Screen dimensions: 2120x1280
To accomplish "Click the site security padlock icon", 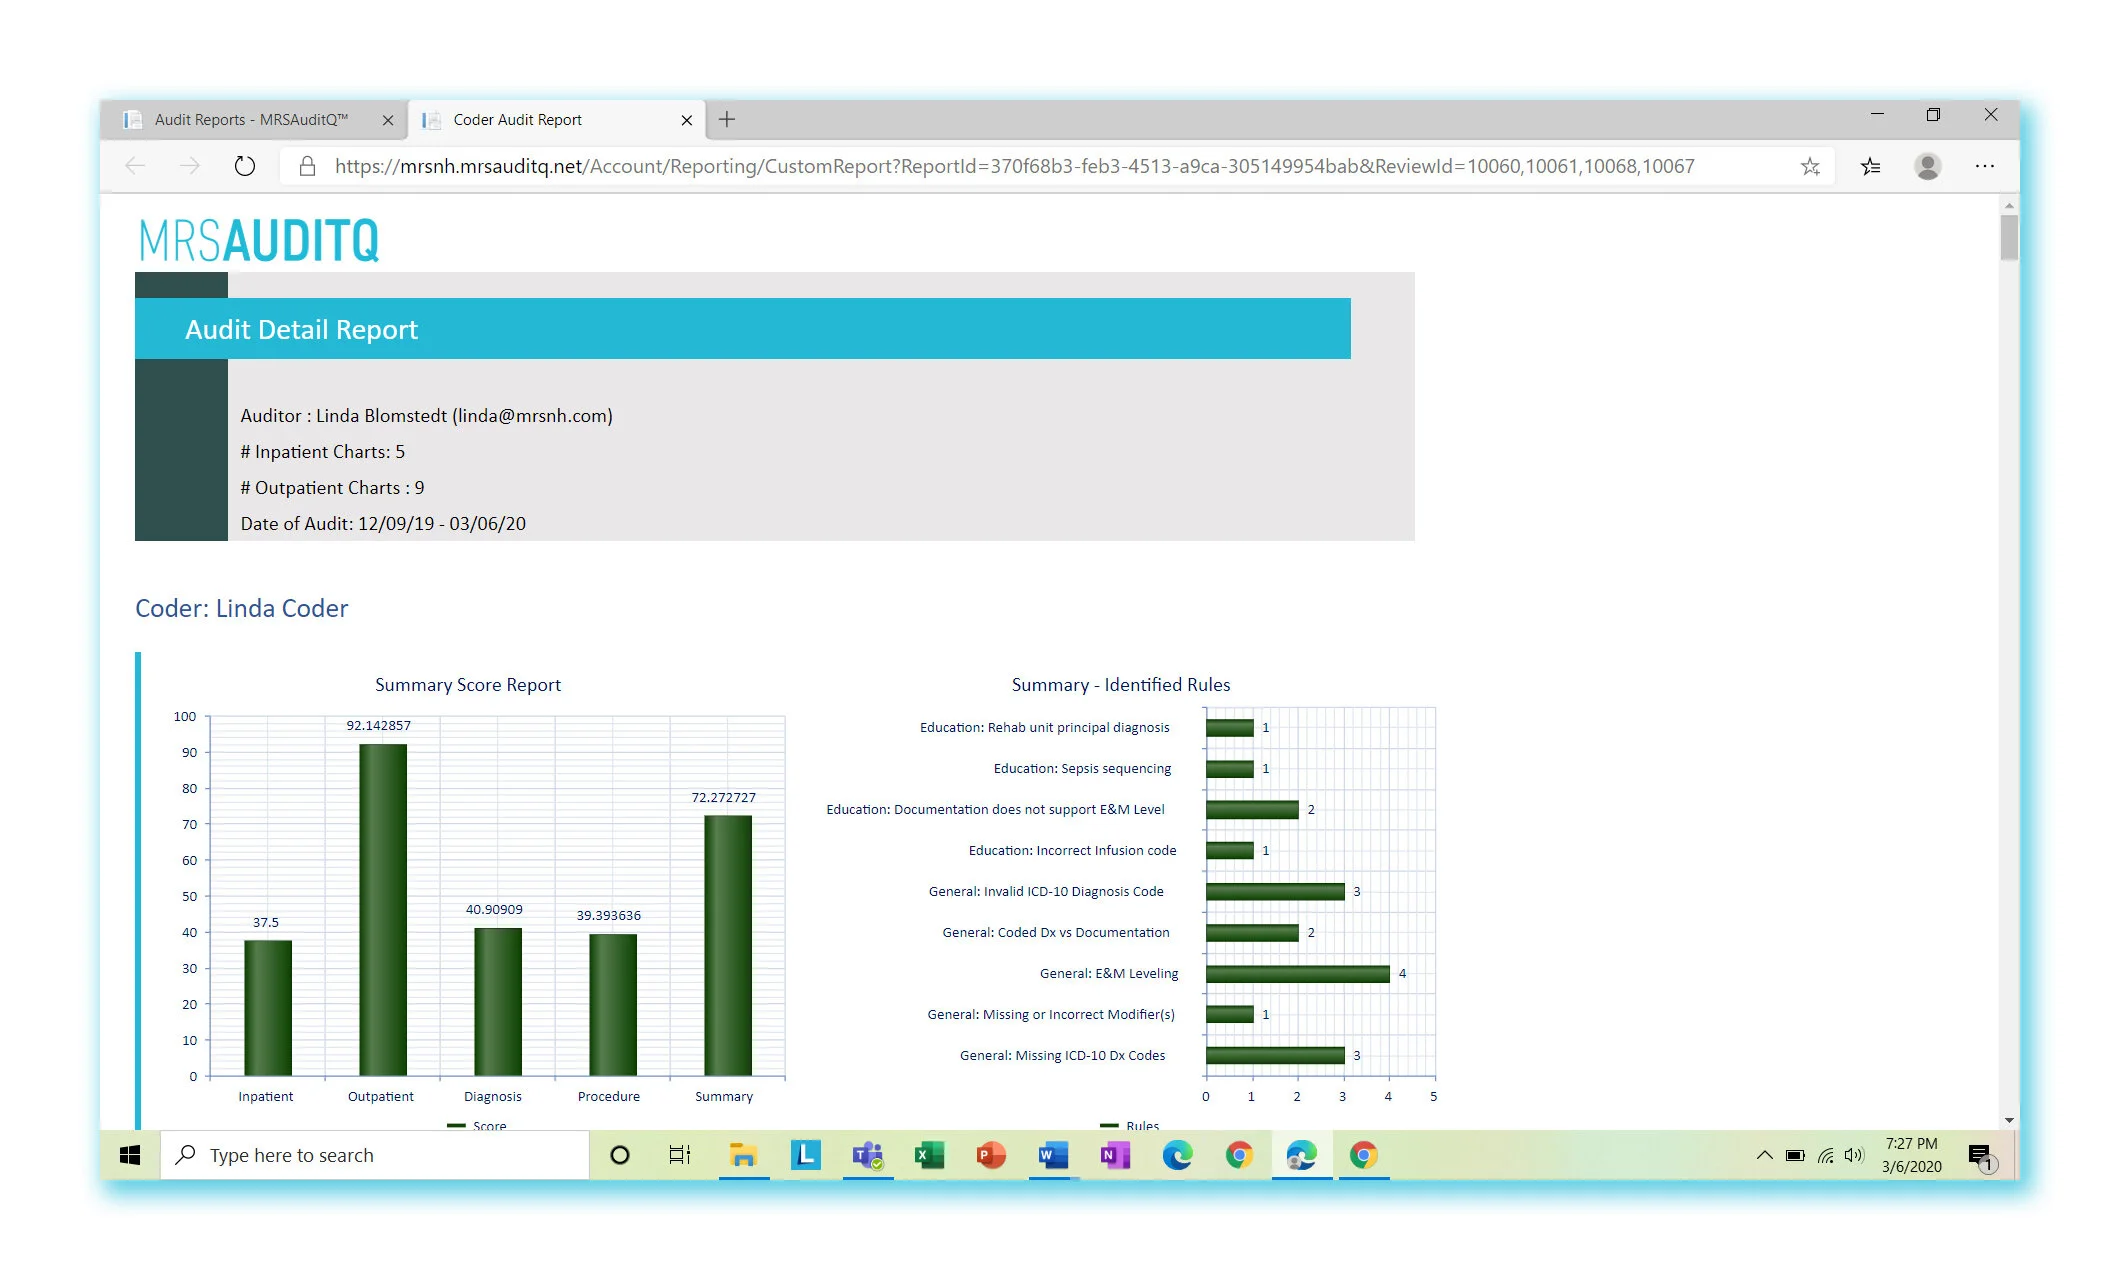I will (308, 166).
